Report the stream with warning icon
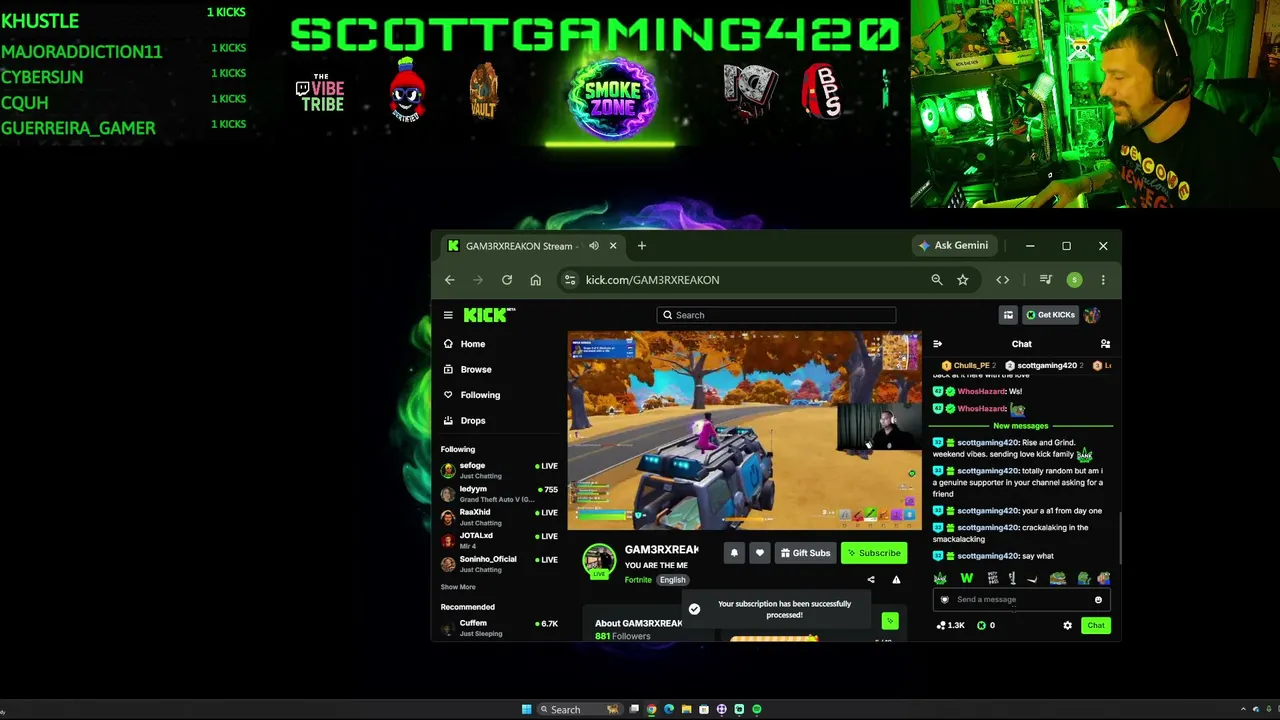Image resolution: width=1280 pixels, height=720 pixels. 896,580
